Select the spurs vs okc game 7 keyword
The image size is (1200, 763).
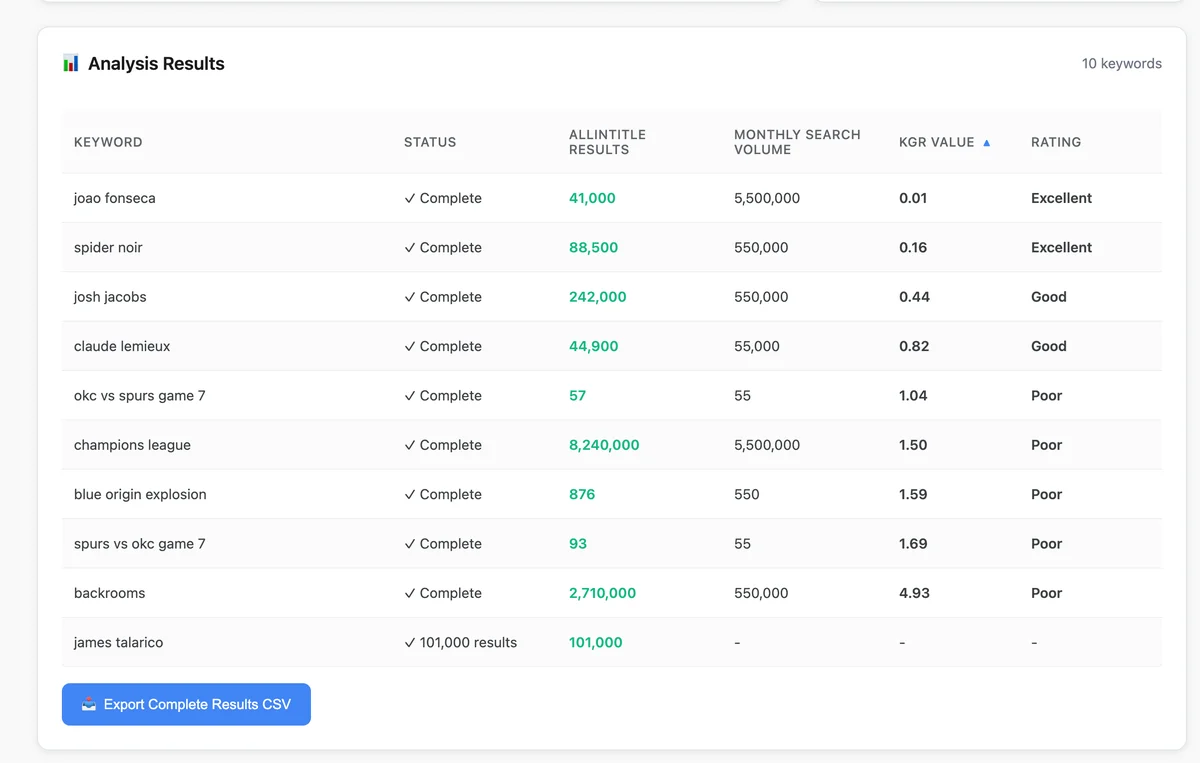tap(140, 544)
